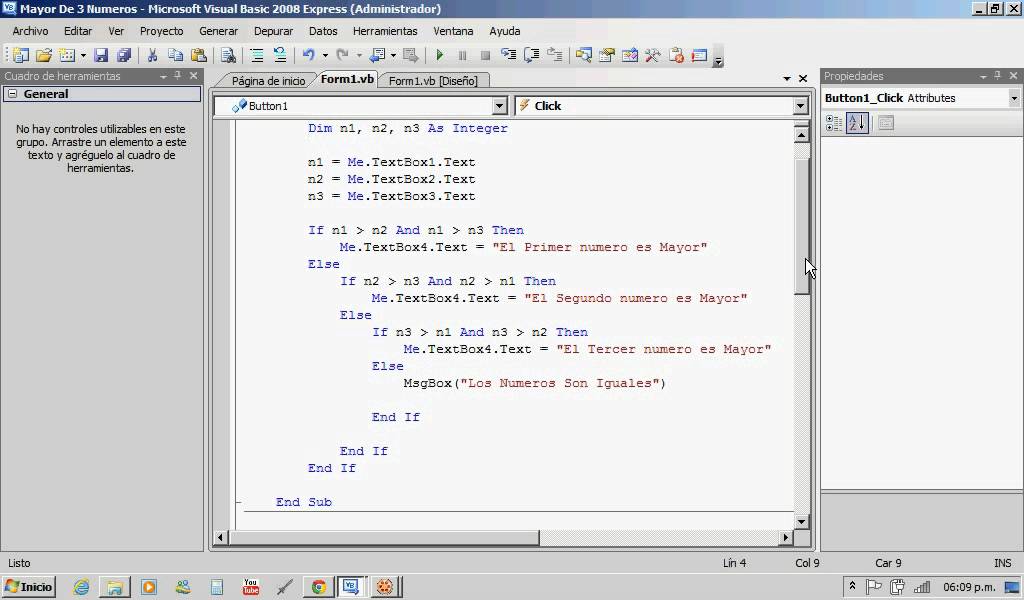The height and width of the screenshot is (600, 1024).
Task: Open the Archivo menu
Action: point(30,31)
